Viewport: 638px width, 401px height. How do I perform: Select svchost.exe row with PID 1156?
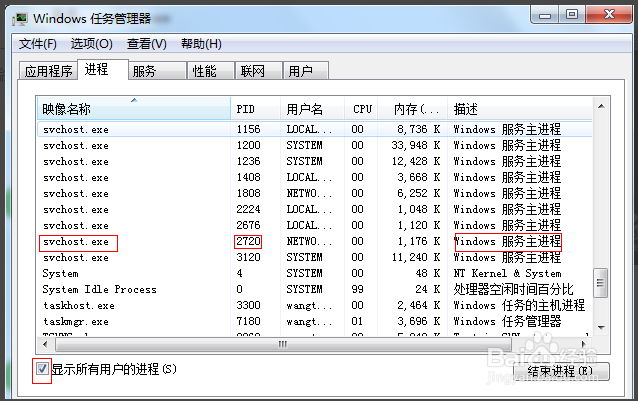click(x=315, y=129)
